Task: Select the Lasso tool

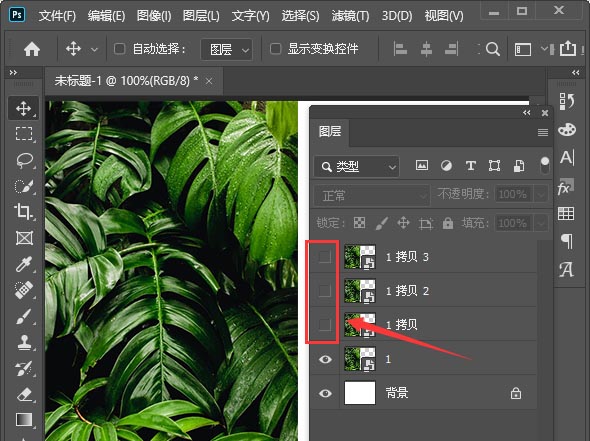Action: point(24,160)
